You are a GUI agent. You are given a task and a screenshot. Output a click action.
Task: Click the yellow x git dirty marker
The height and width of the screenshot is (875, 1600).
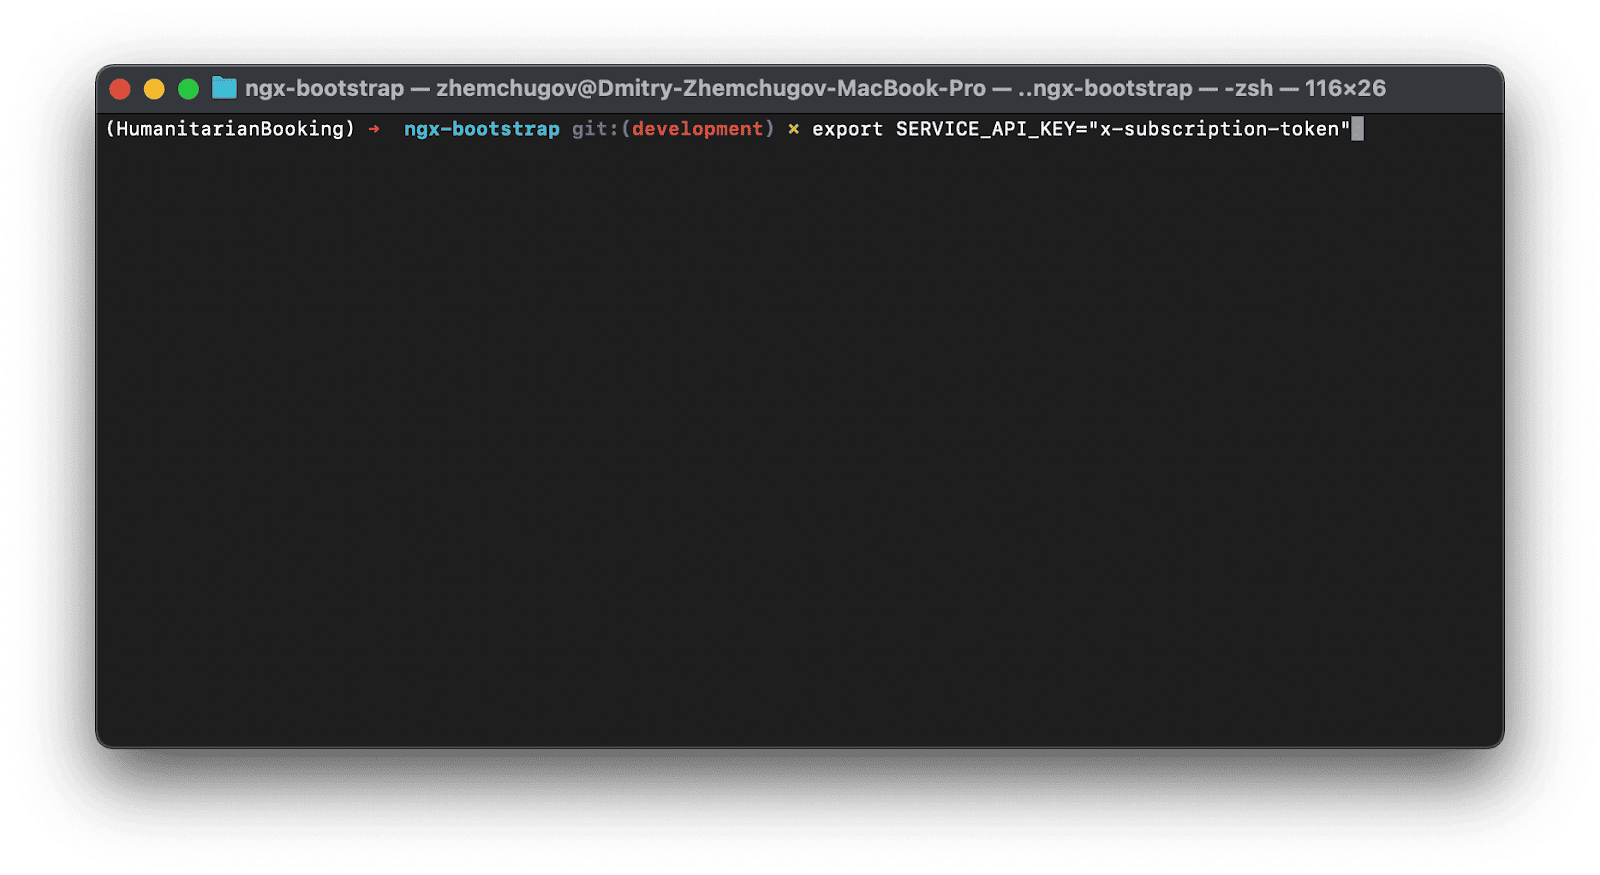tap(793, 129)
